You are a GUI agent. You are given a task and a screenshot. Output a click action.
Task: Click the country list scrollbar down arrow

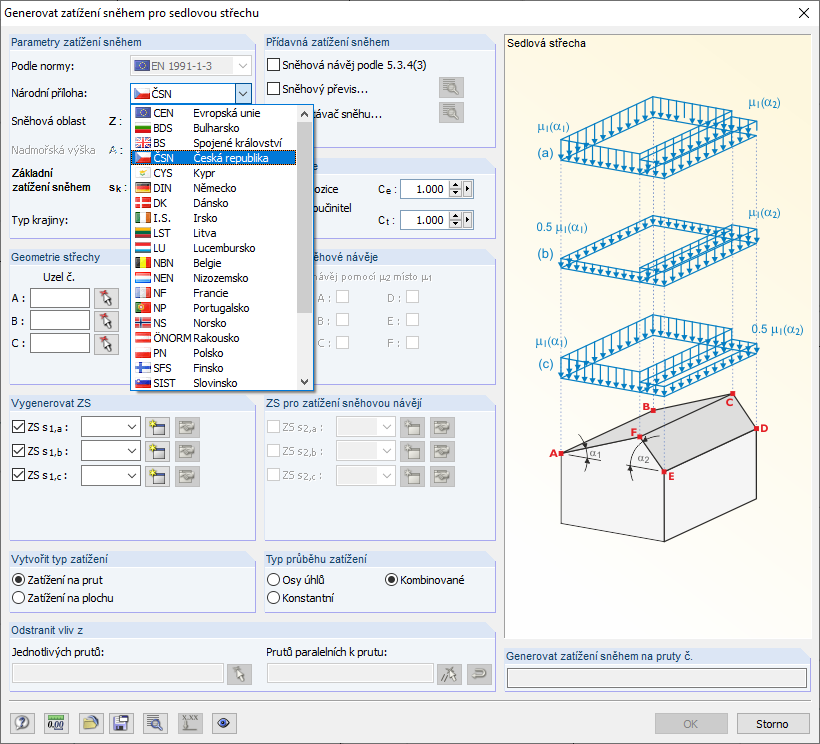[304, 382]
